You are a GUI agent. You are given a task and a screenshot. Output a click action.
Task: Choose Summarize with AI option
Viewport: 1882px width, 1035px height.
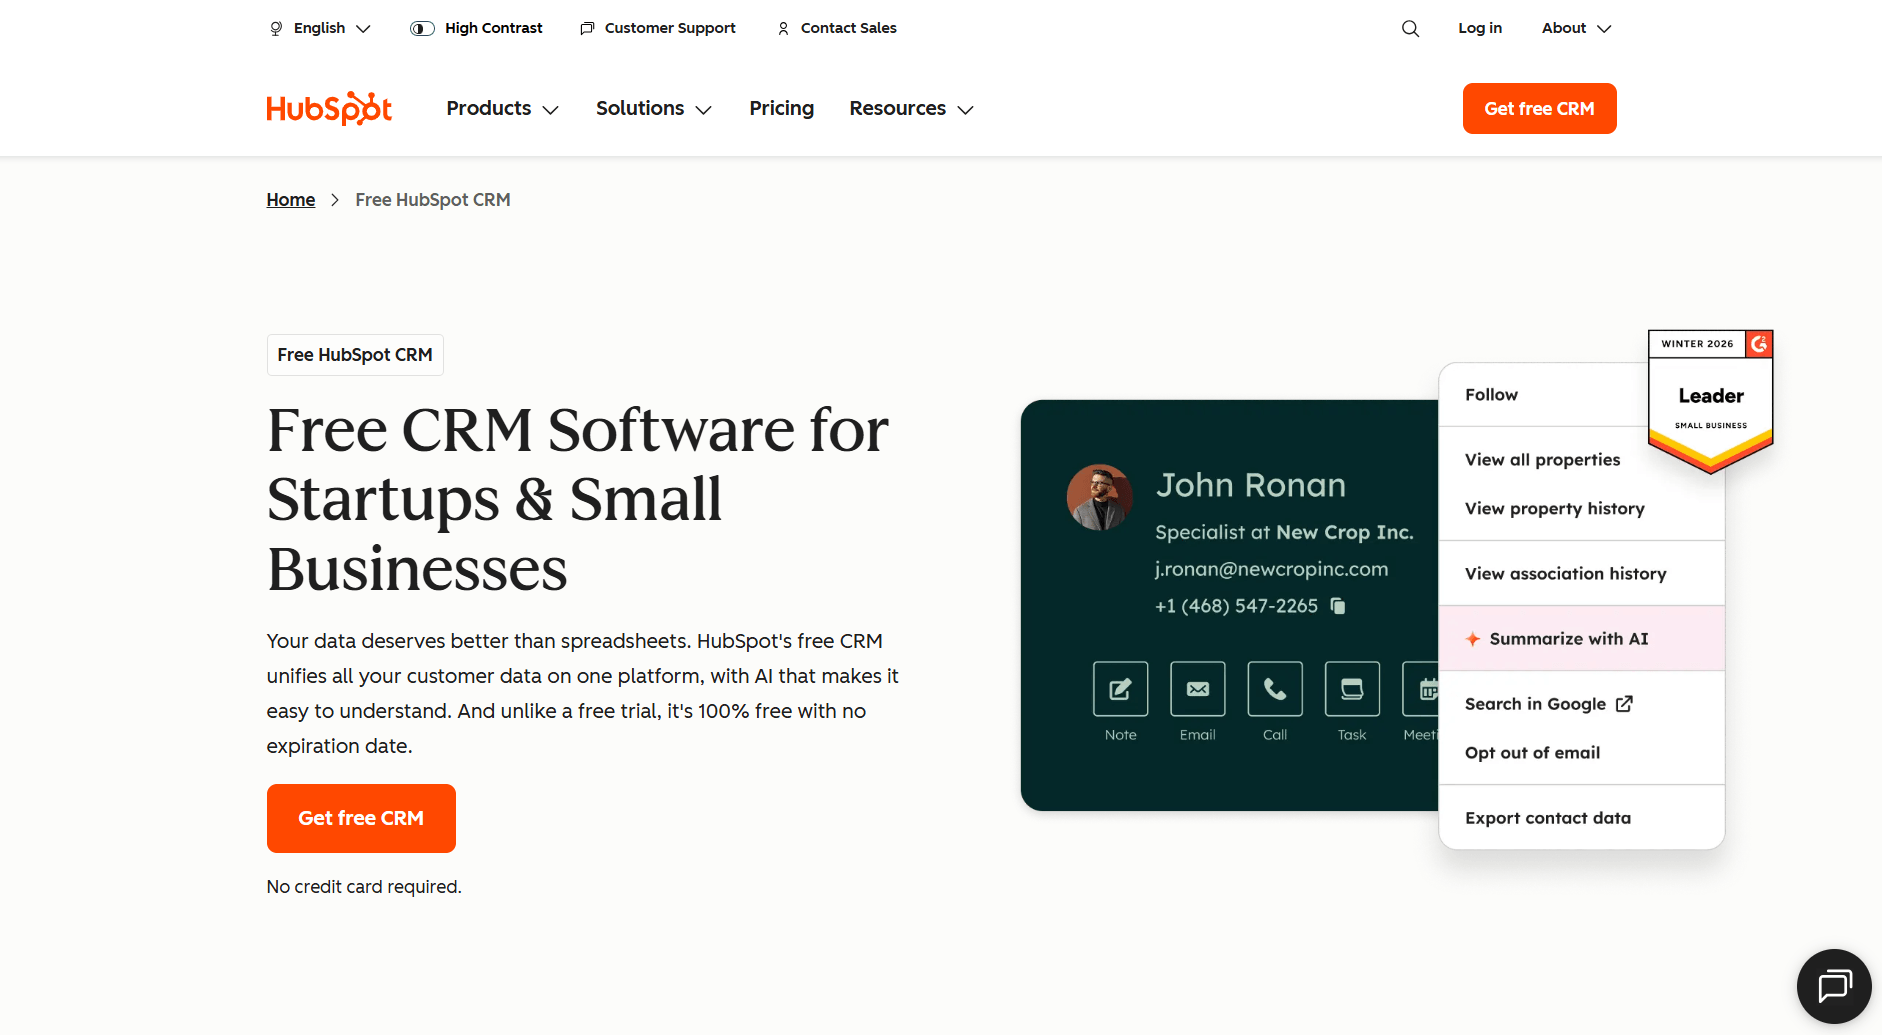1581,639
